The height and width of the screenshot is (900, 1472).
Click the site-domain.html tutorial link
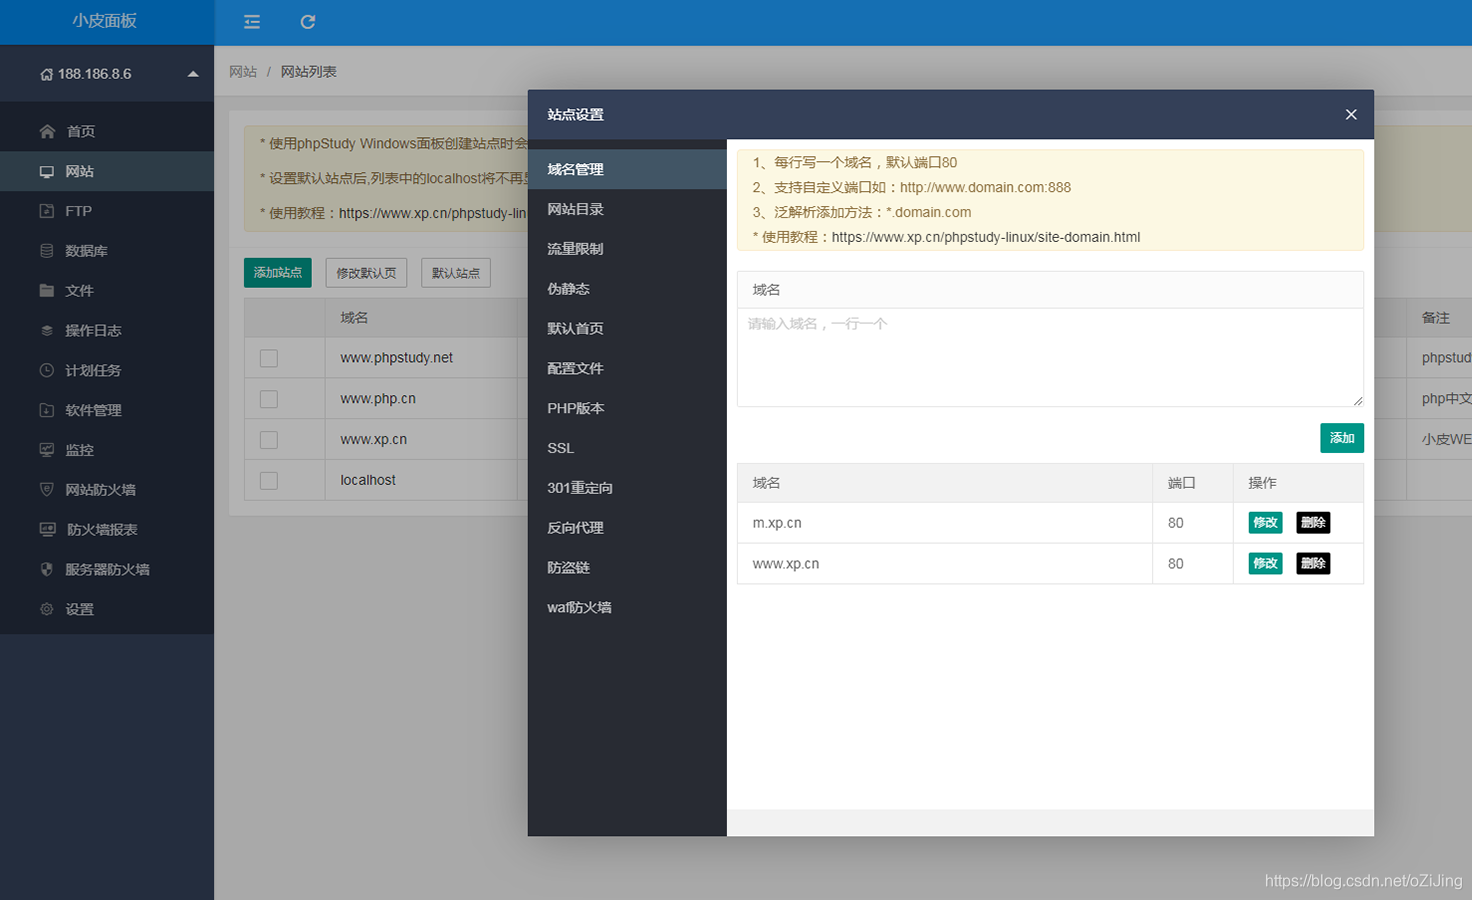[986, 237]
